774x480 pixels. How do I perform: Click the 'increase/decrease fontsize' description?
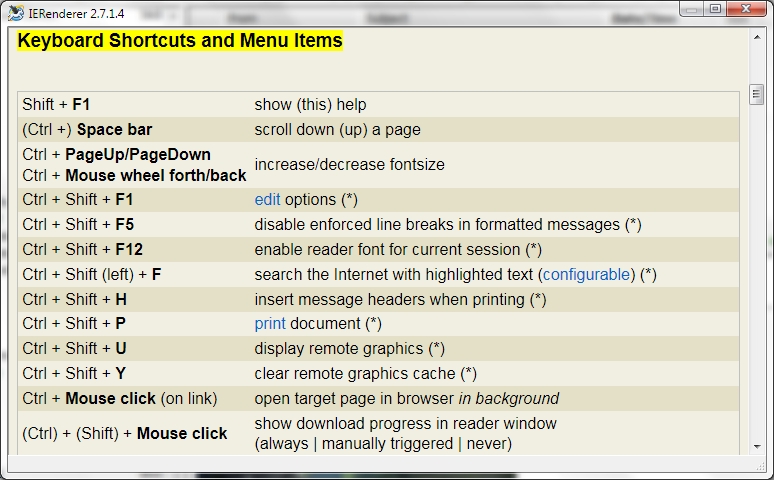coord(349,164)
